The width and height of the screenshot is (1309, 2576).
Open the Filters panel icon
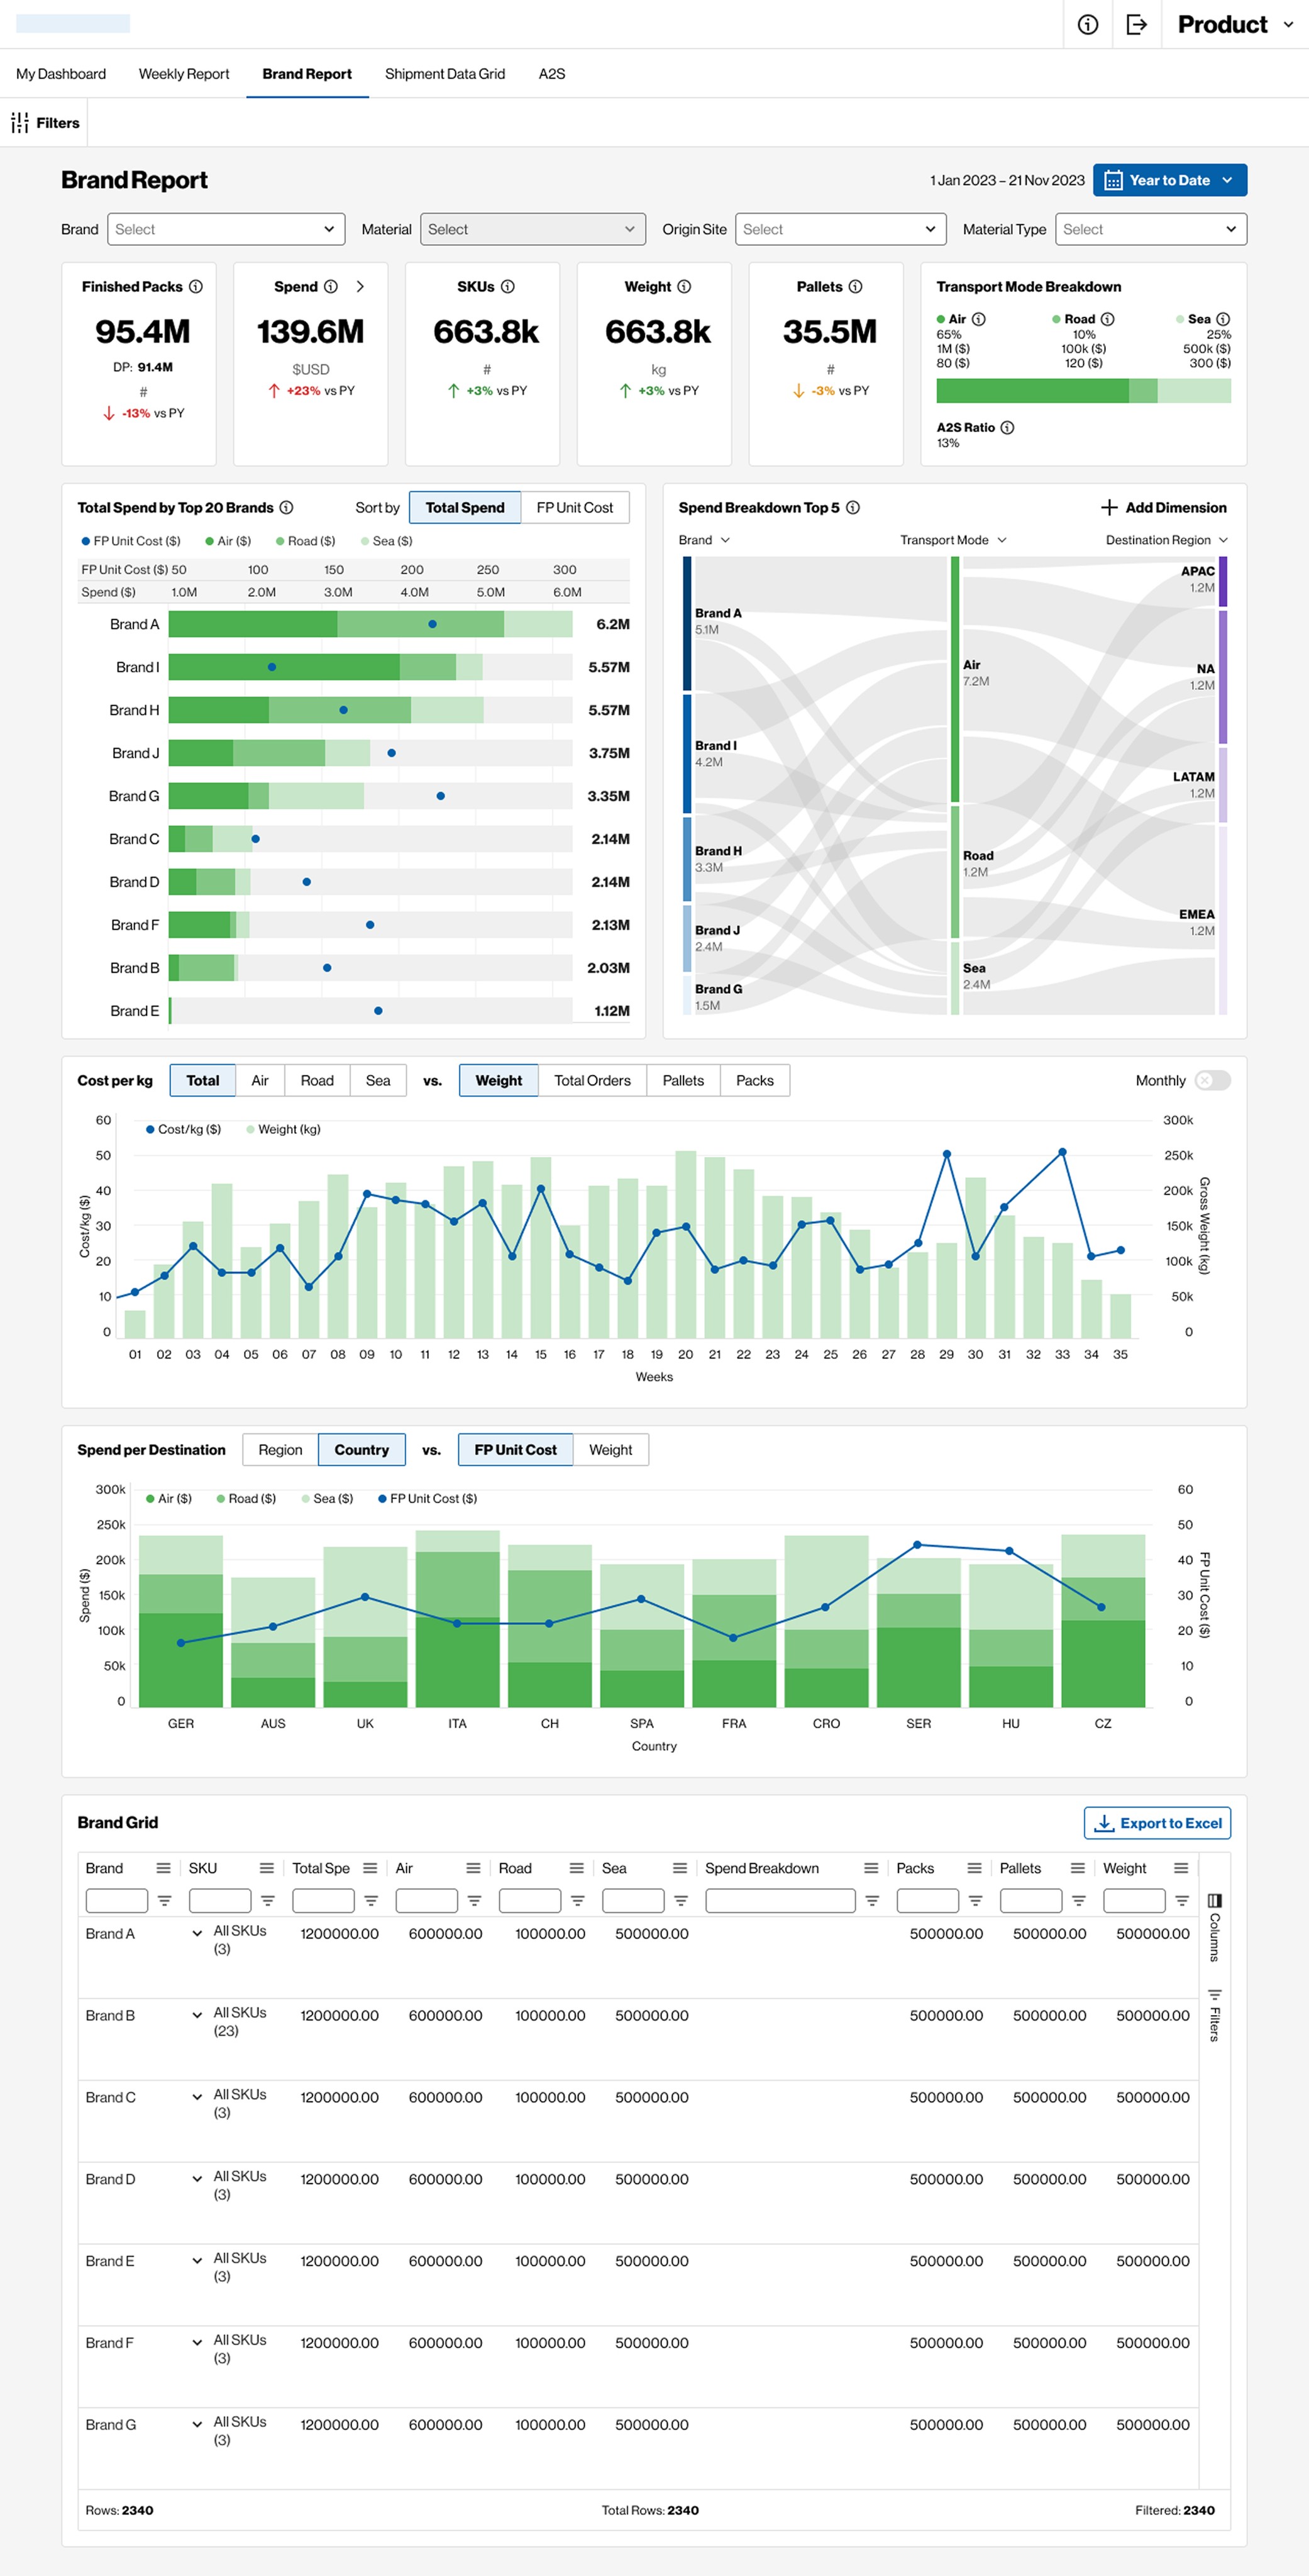20,123
